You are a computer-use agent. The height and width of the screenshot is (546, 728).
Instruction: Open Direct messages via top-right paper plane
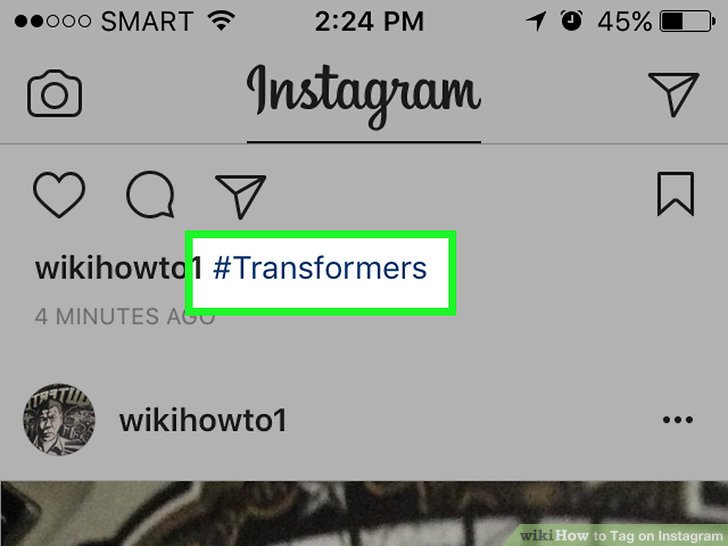[673, 94]
